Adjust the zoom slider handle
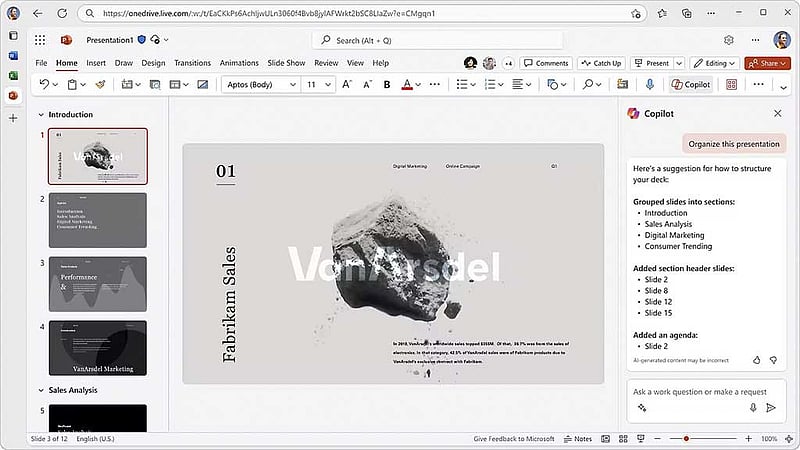Image resolution: width=800 pixels, height=450 pixels. pyautogui.click(x=686, y=439)
